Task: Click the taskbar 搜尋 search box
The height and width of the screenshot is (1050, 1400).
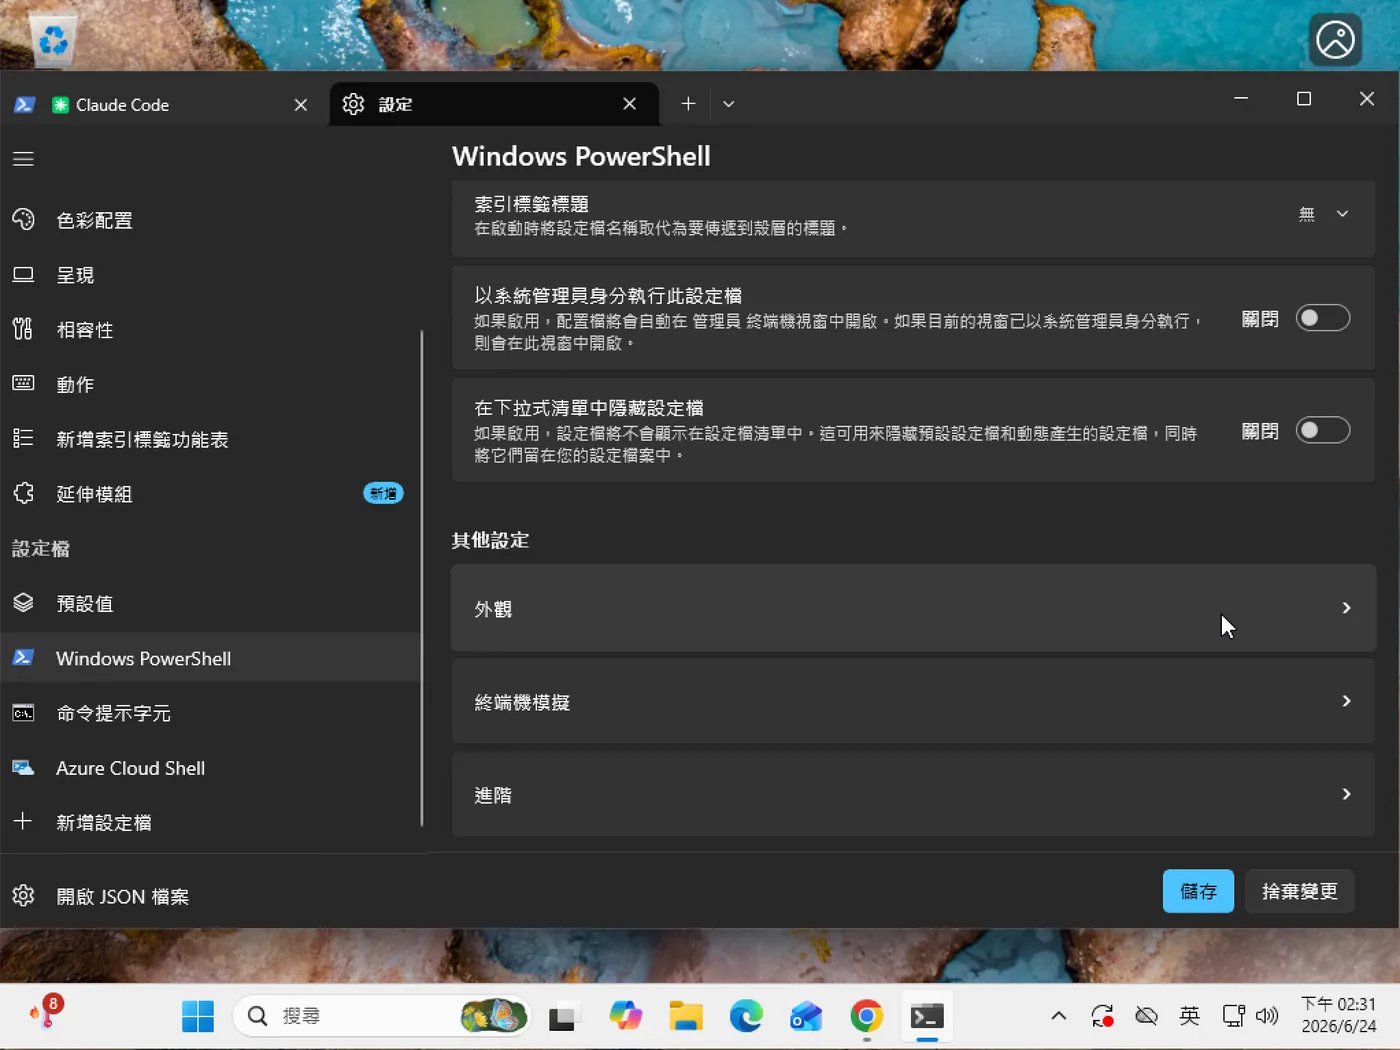Action: point(382,1016)
